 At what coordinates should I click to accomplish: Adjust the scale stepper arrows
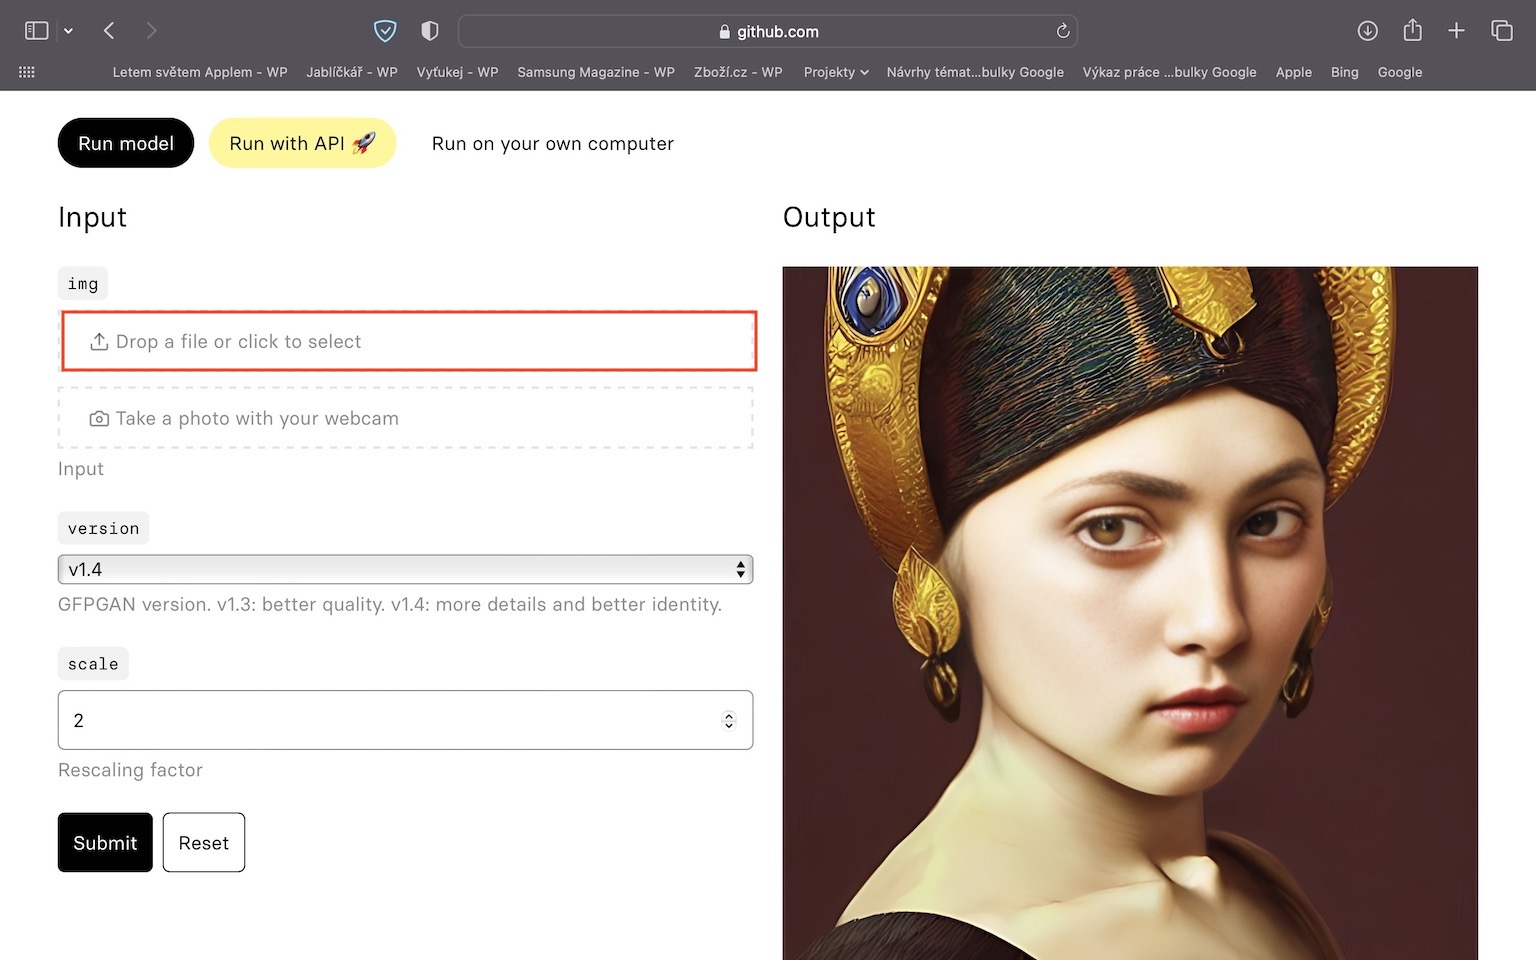coord(729,720)
